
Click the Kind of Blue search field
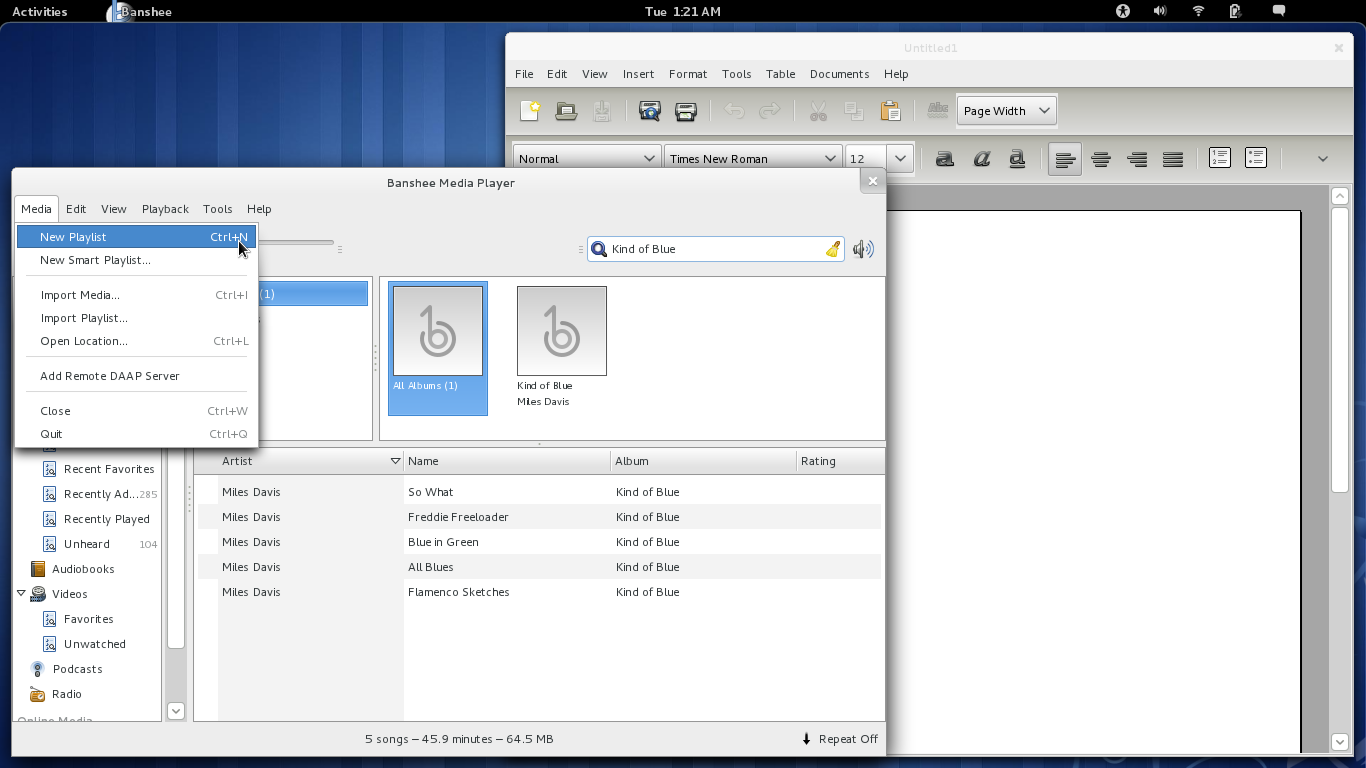[x=716, y=249]
